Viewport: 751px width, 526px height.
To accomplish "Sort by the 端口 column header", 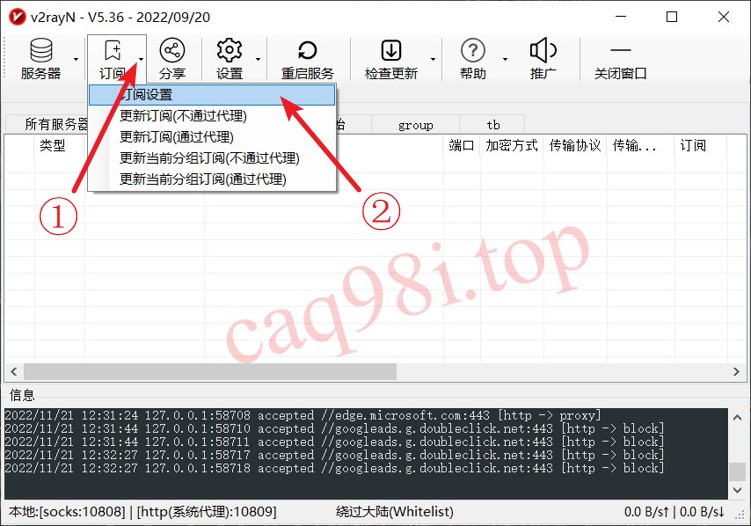I will pos(462,145).
